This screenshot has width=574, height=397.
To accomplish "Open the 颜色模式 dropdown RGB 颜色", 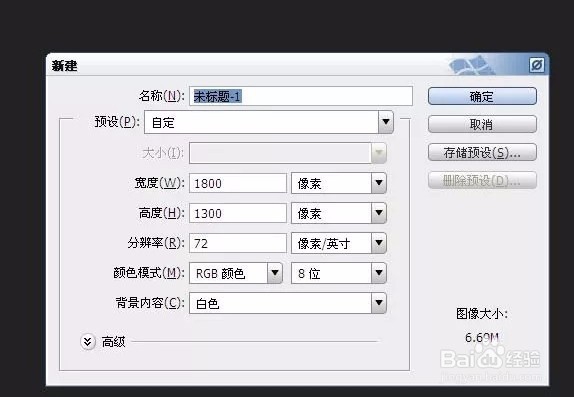I will [x=236, y=273].
